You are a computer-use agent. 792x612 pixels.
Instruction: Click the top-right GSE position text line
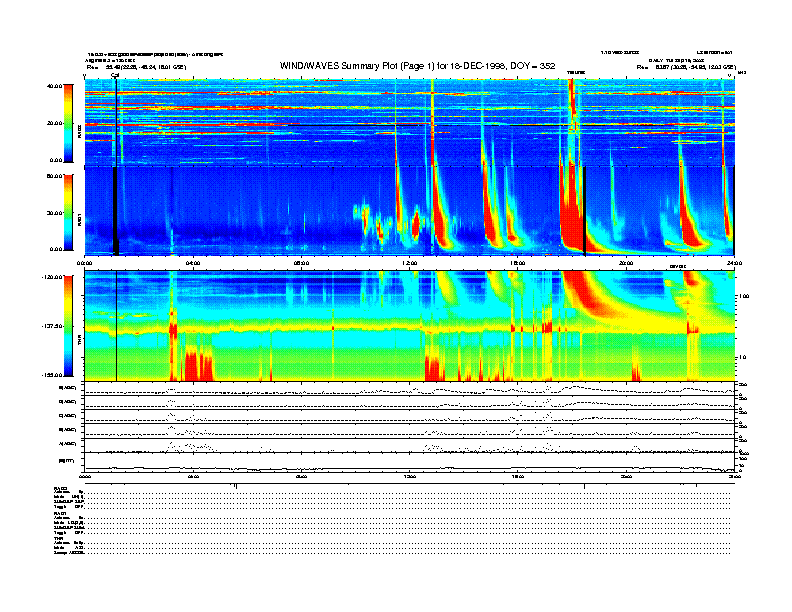pos(686,67)
